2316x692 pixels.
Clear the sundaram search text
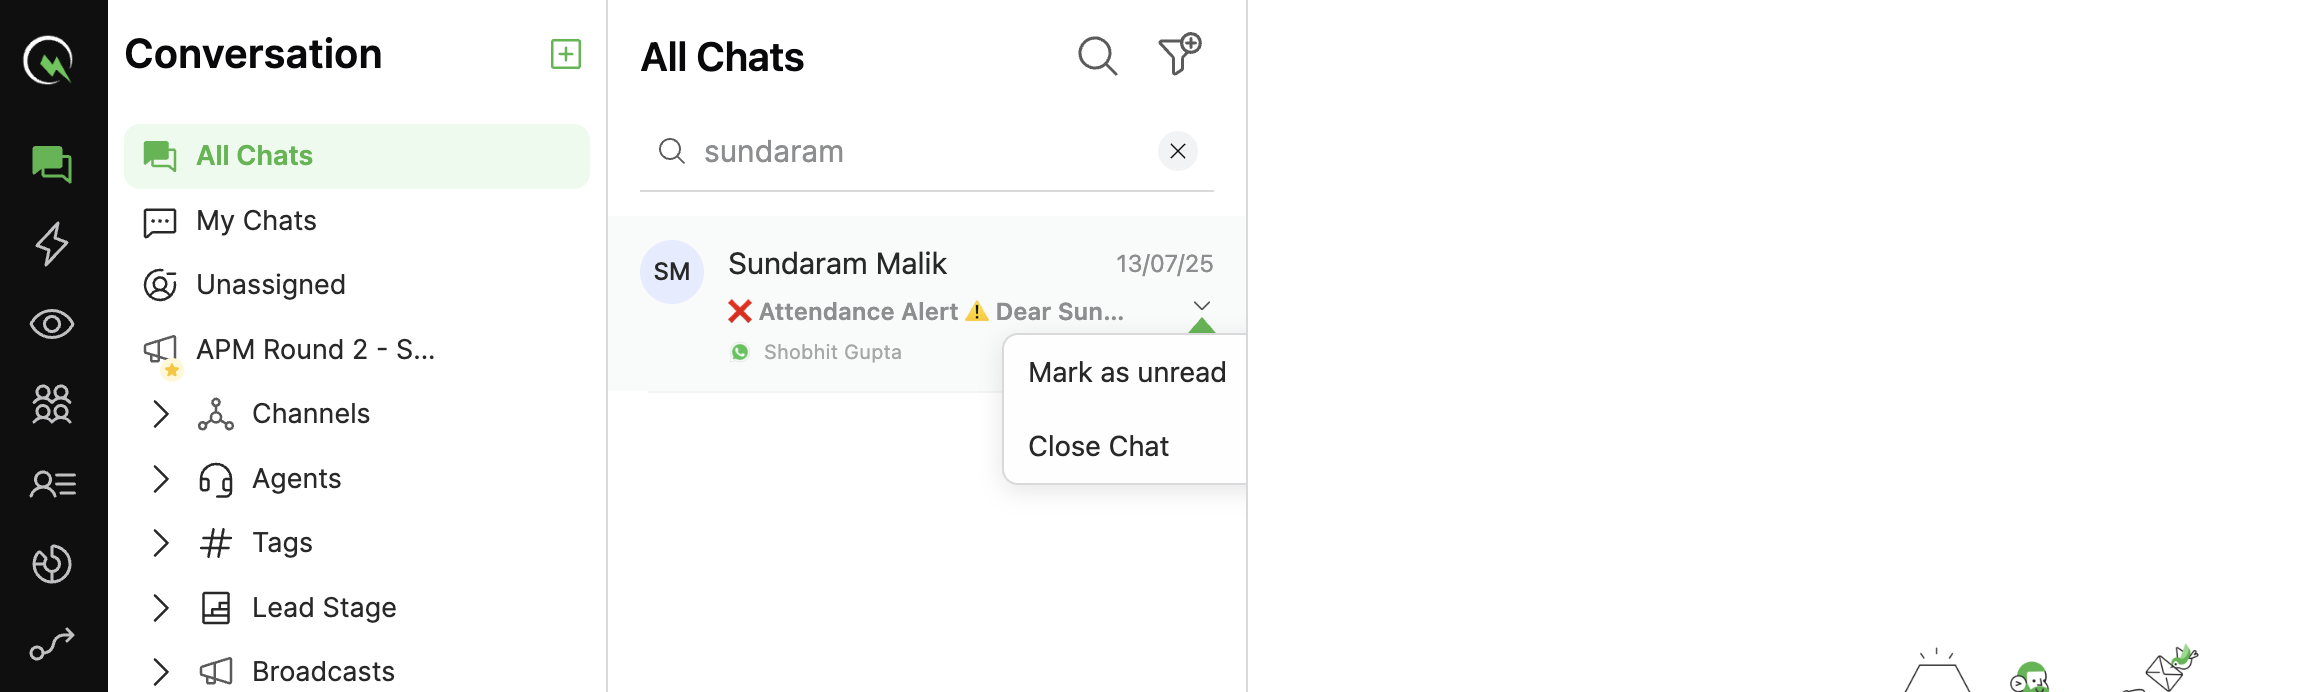click(x=1178, y=151)
